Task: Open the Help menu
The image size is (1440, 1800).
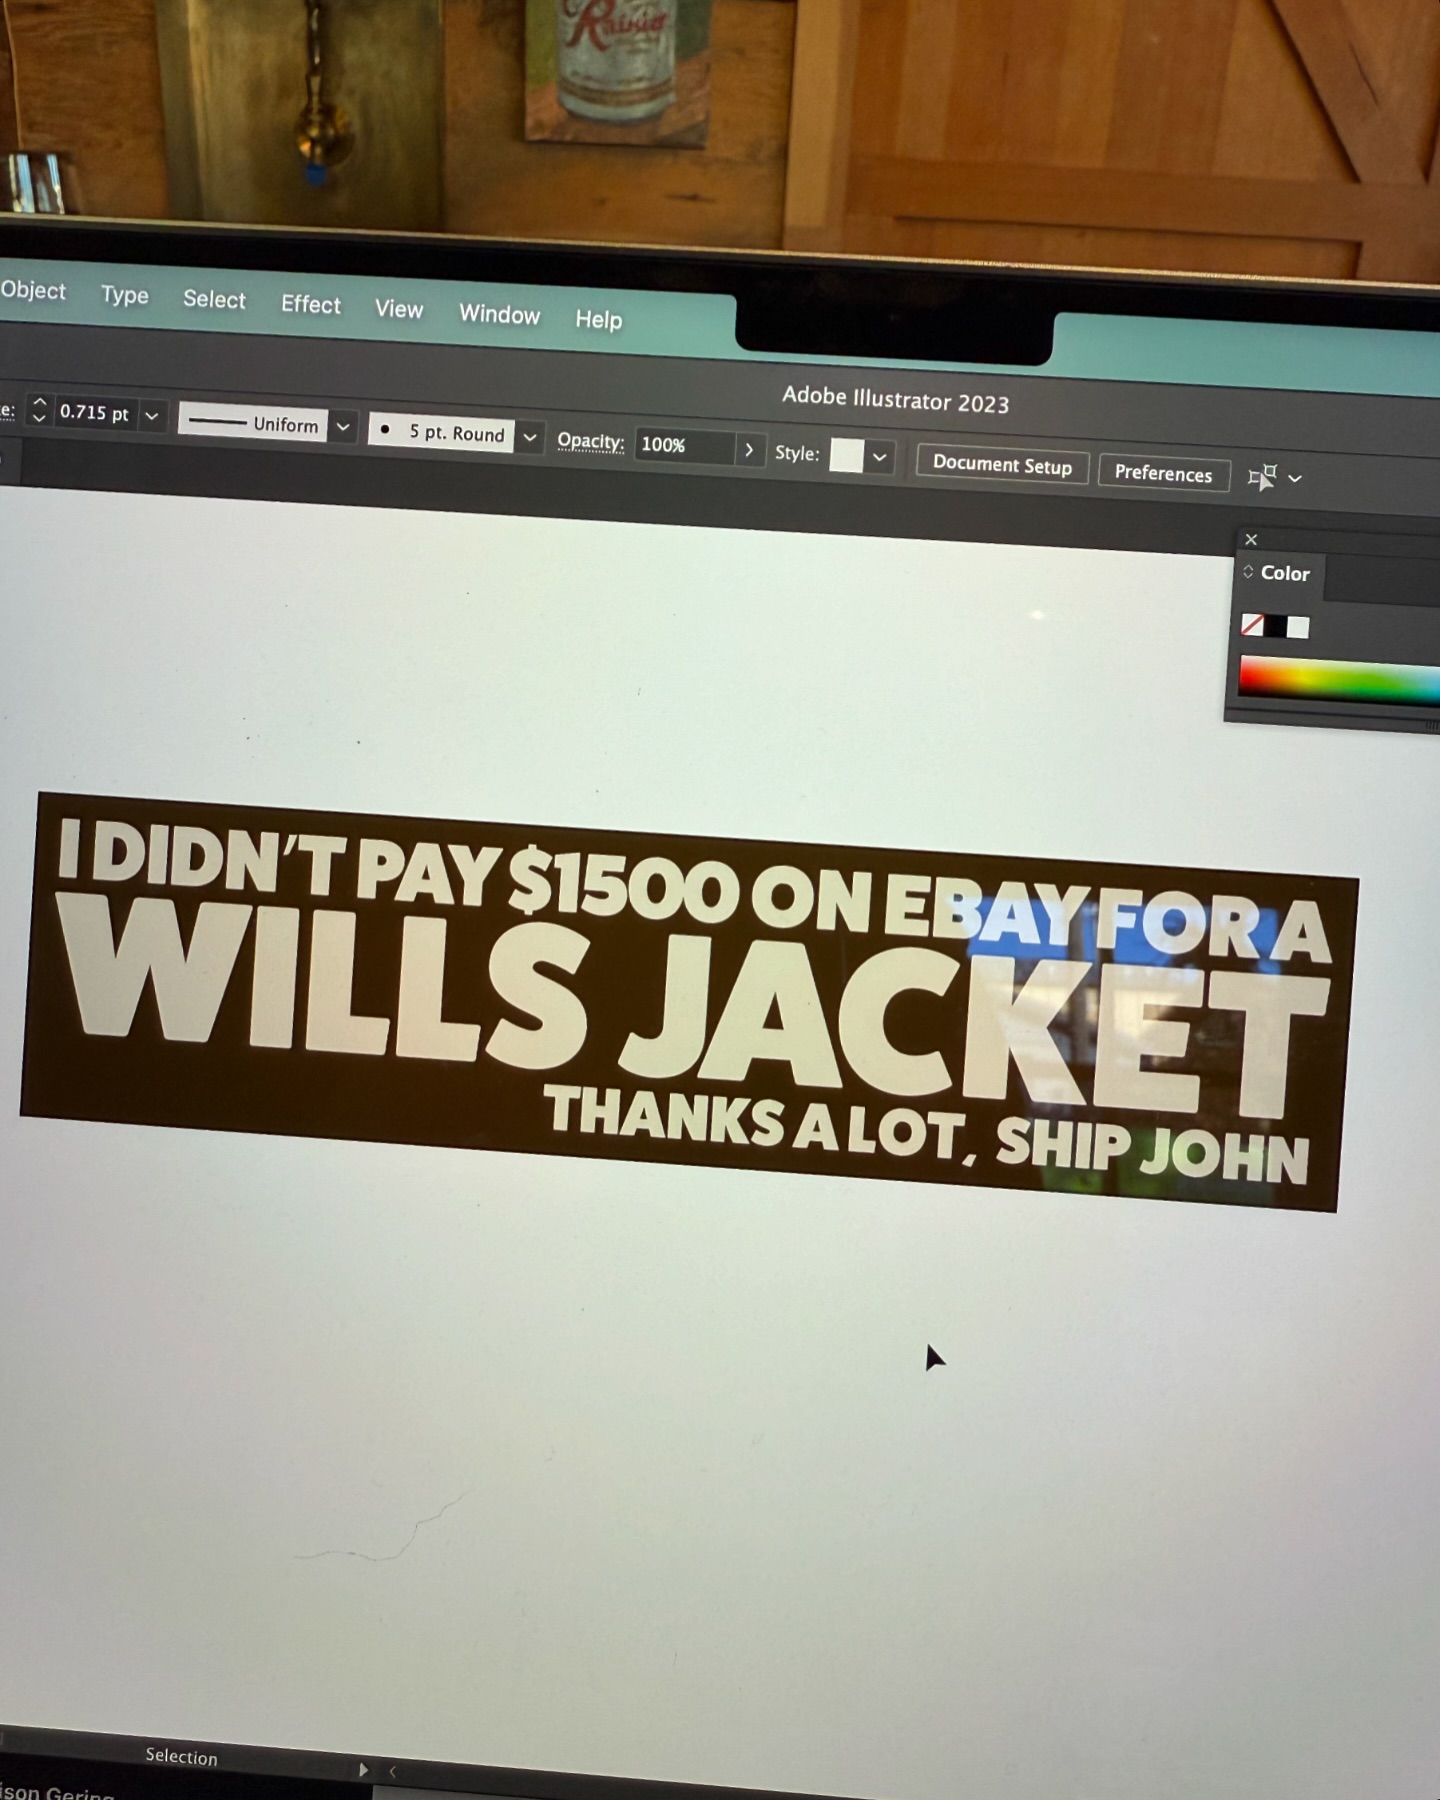Action: (x=598, y=319)
